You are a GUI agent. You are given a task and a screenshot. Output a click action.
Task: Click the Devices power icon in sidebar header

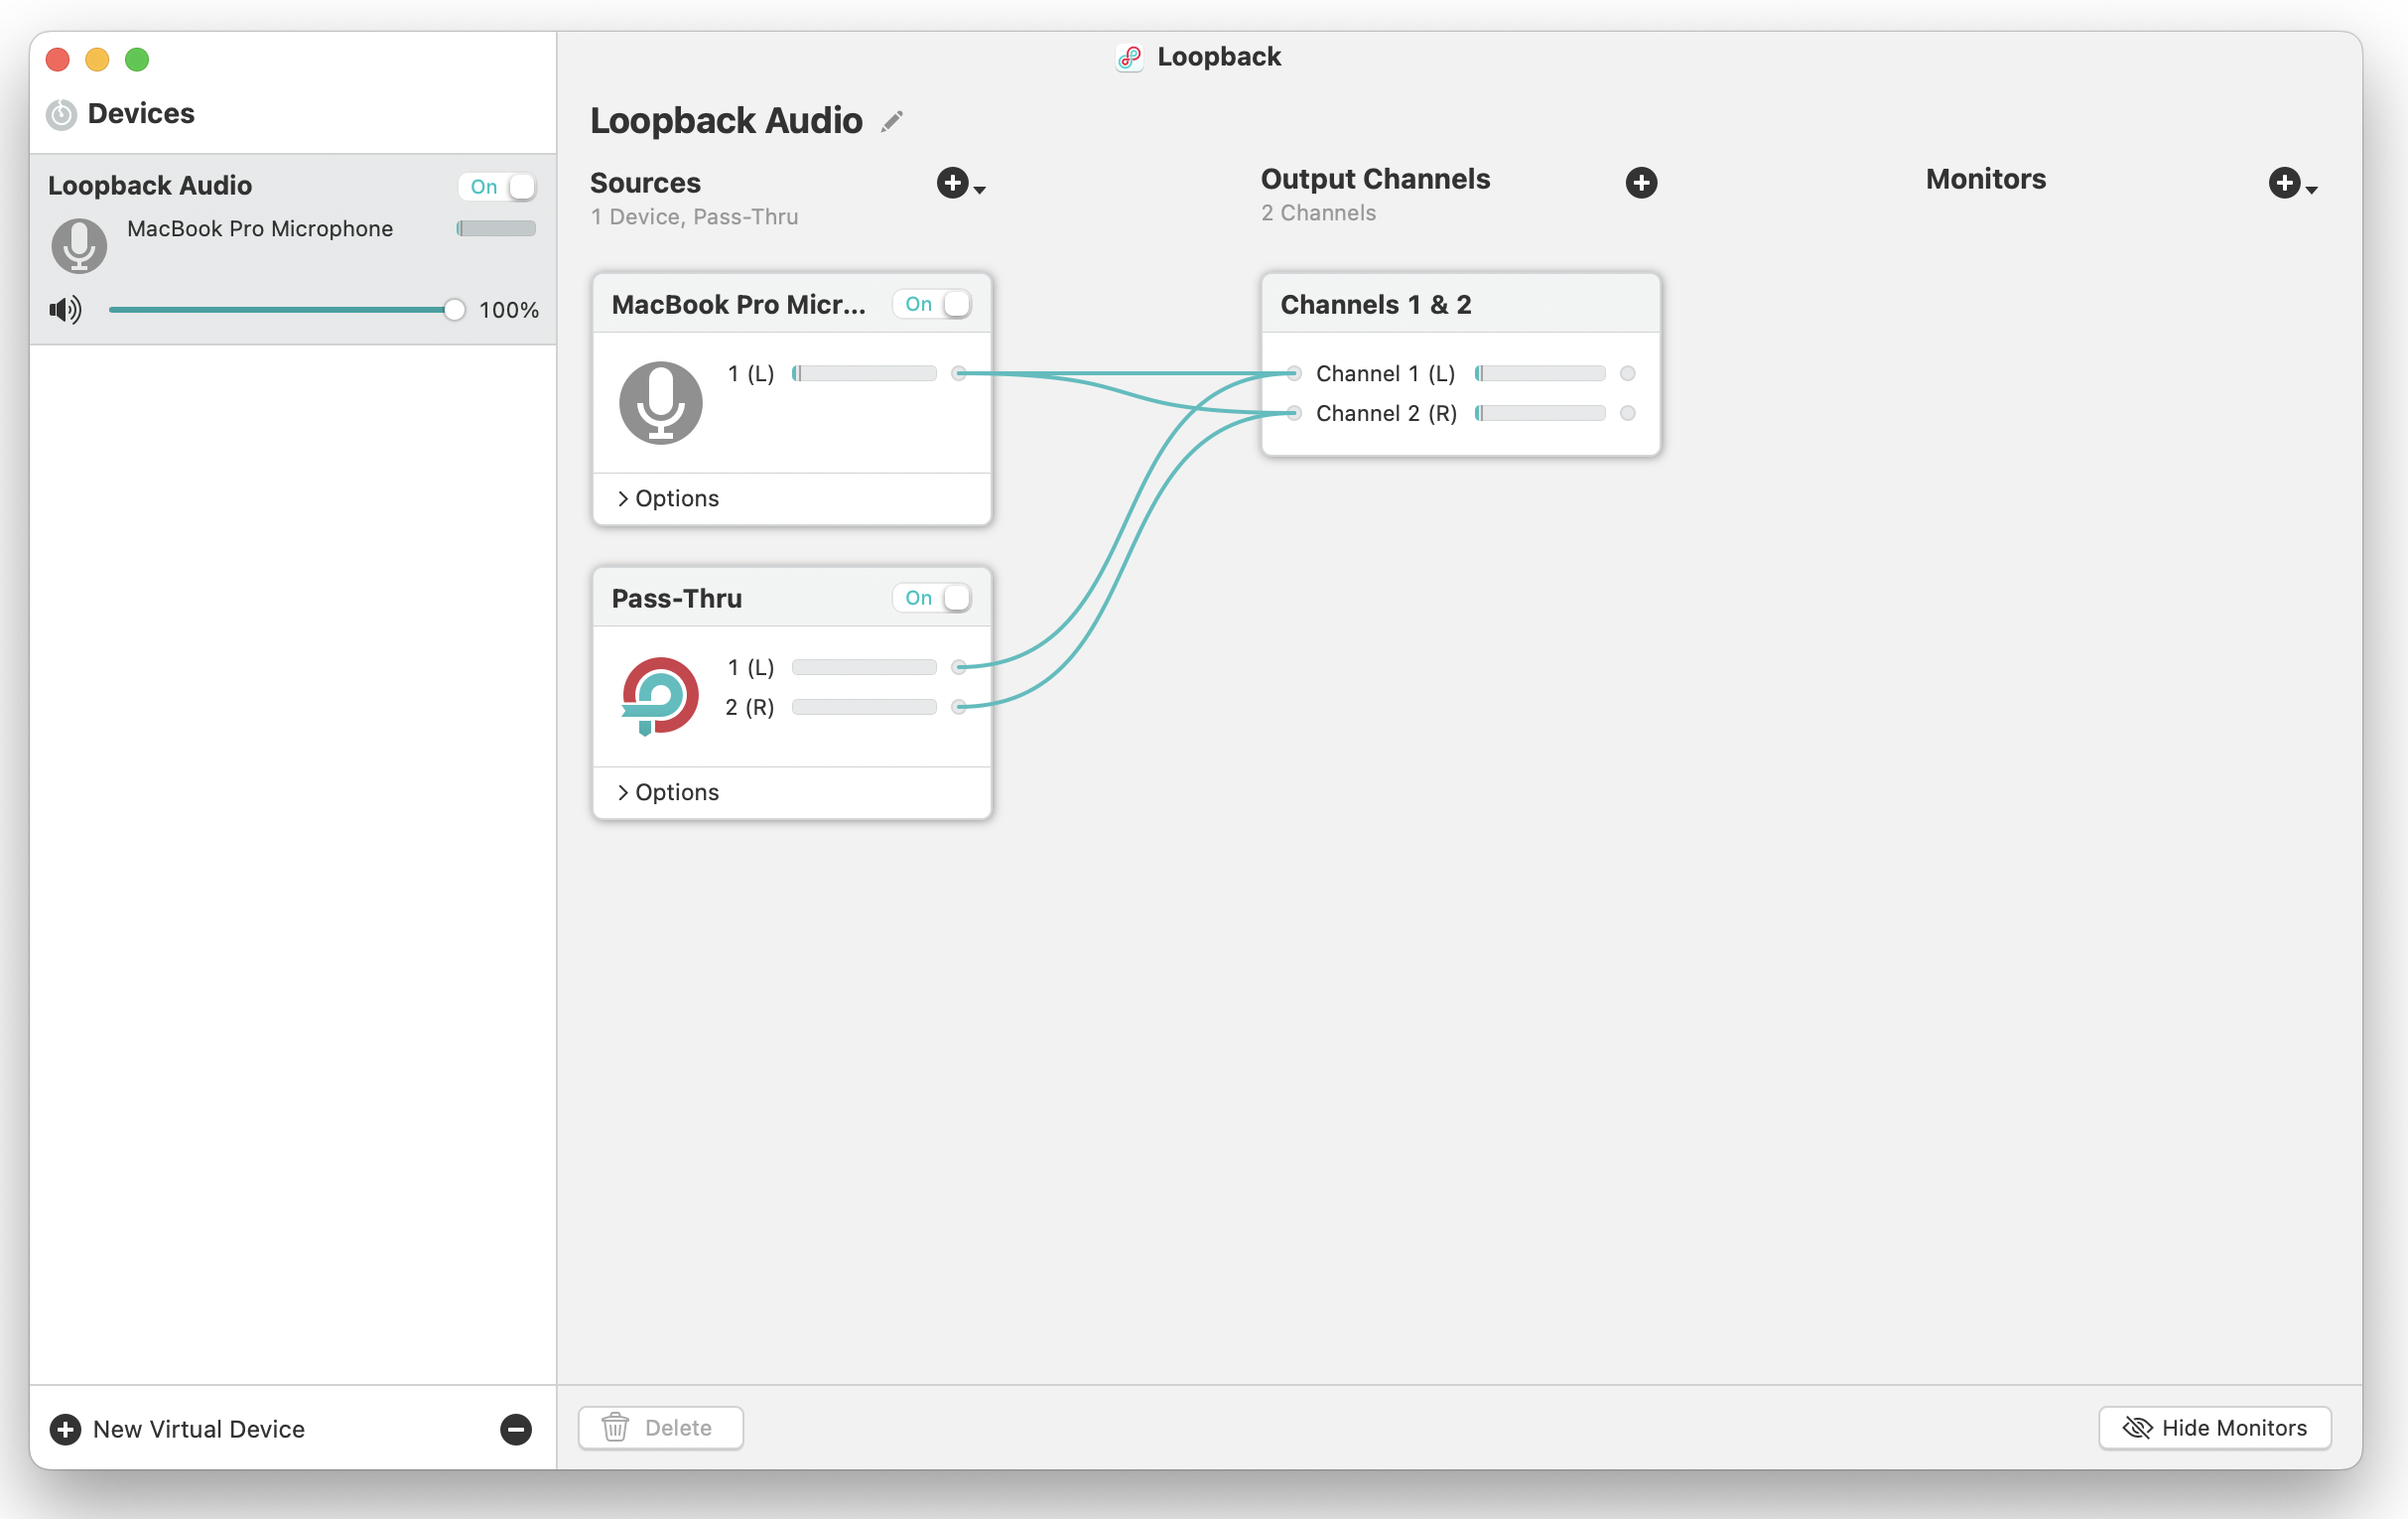62,115
